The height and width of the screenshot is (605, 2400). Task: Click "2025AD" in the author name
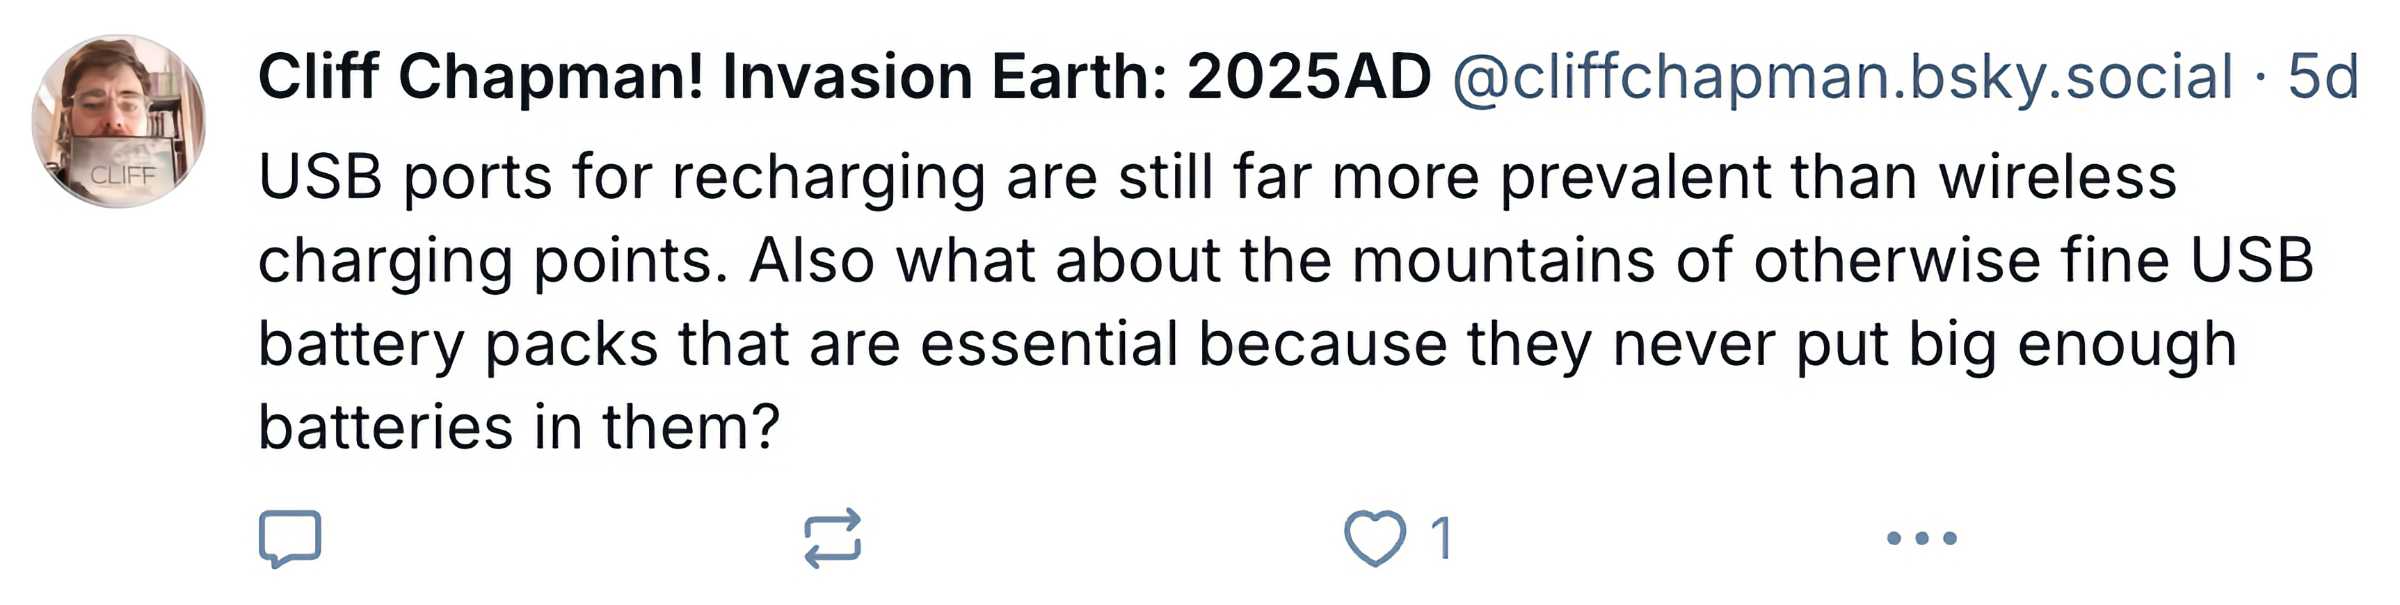pos(1308,77)
